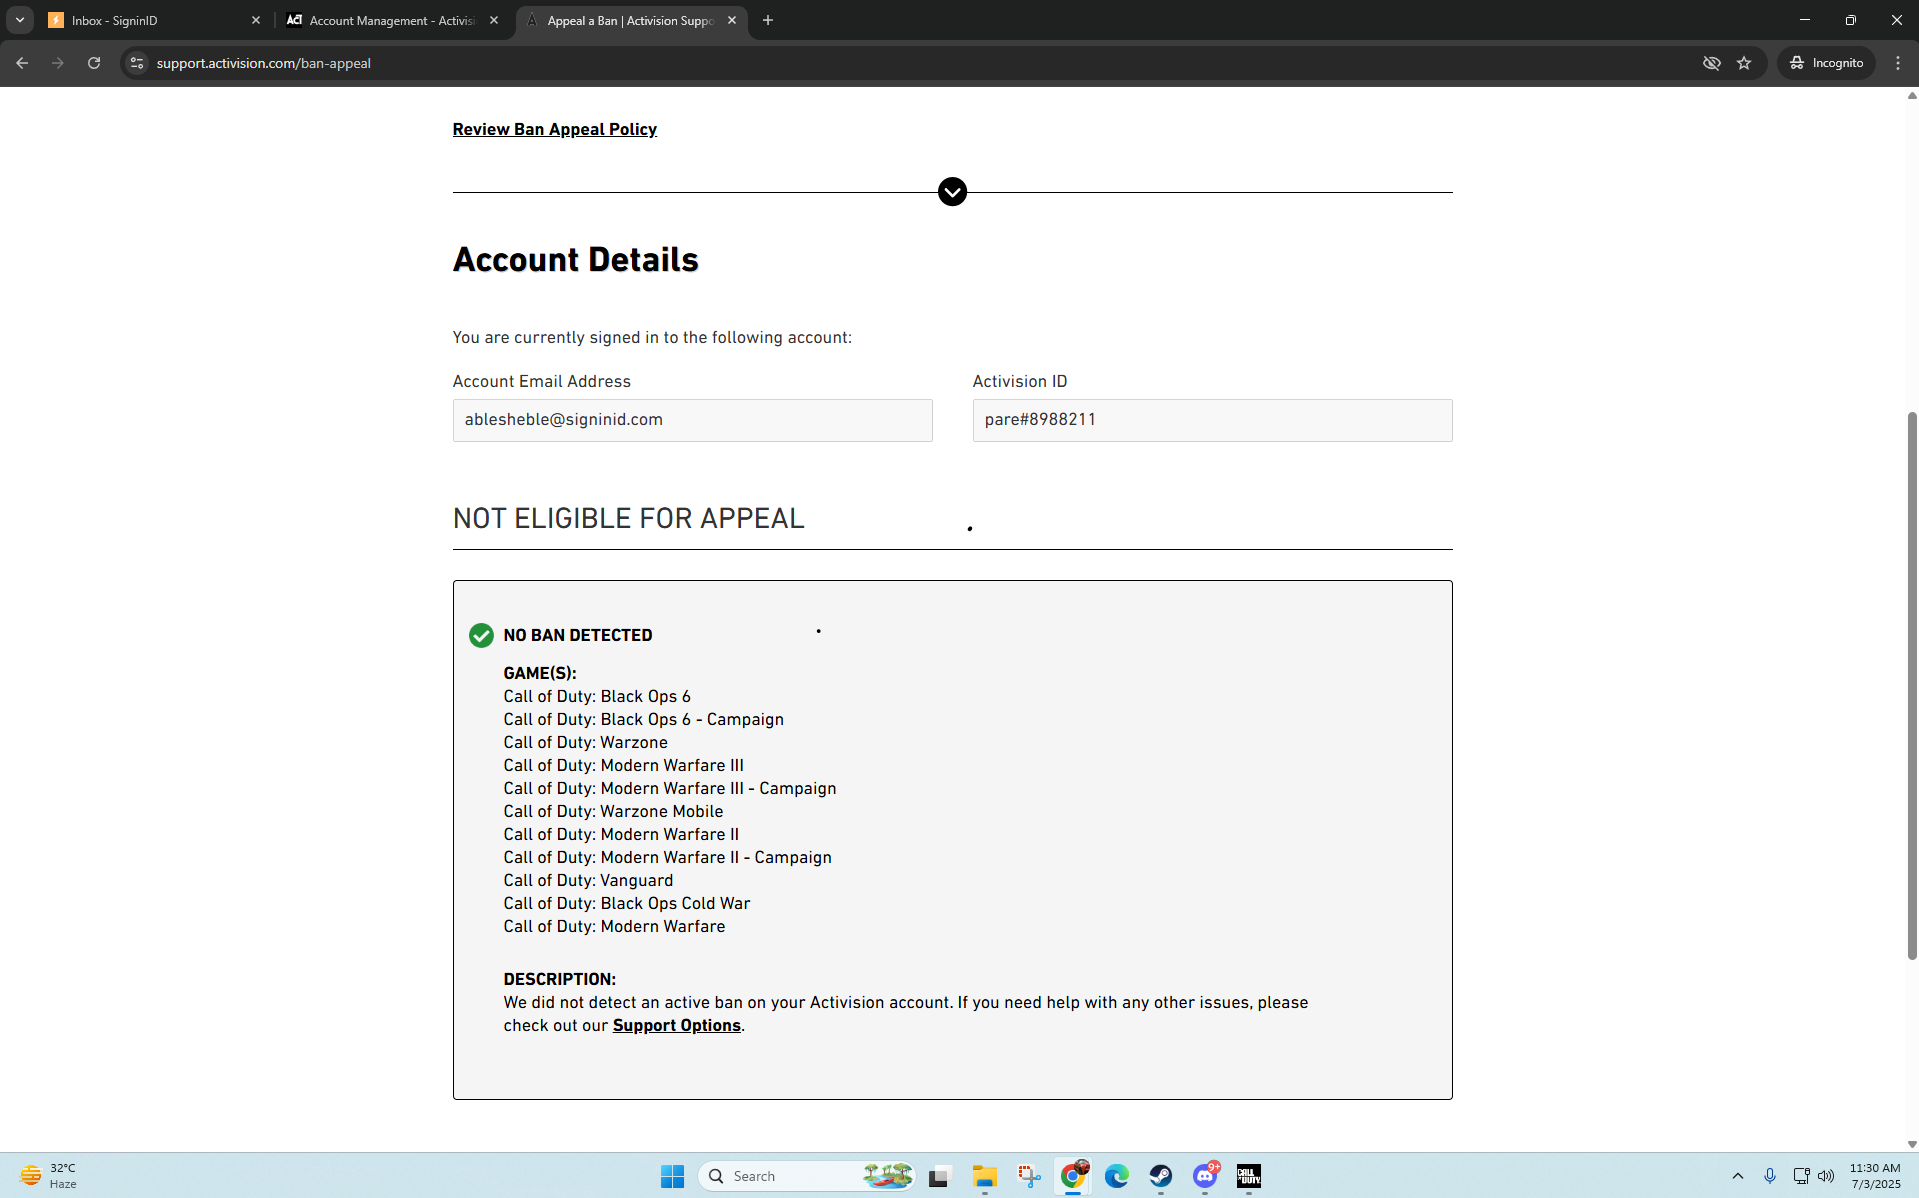Show hidden system tray icons
Screen dimensions: 1919x1198
click(1738, 1176)
